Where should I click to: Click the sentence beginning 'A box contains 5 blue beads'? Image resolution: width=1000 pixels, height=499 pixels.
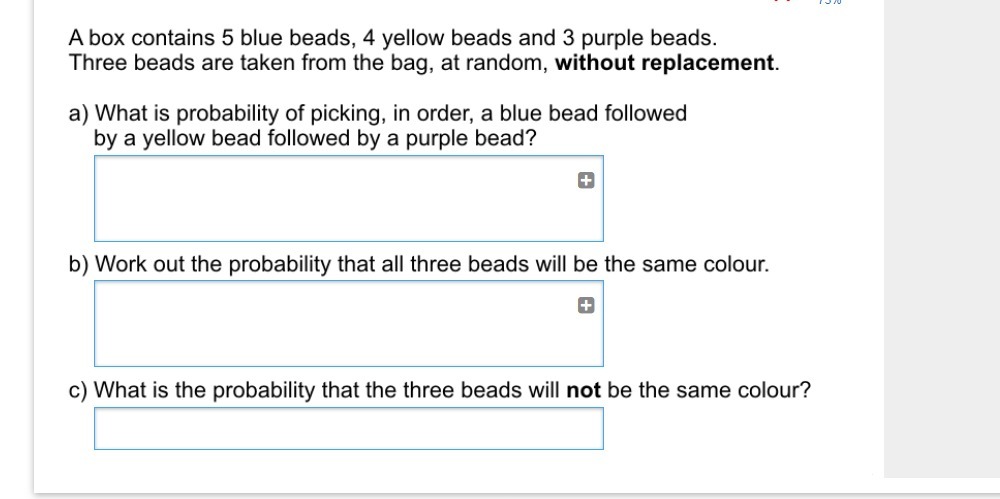click(x=393, y=38)
